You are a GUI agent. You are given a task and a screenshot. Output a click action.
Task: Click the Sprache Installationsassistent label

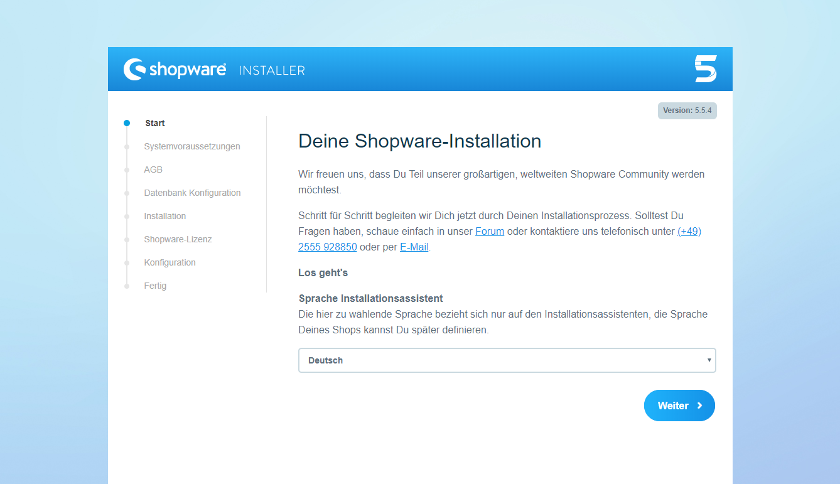[371, 299]
